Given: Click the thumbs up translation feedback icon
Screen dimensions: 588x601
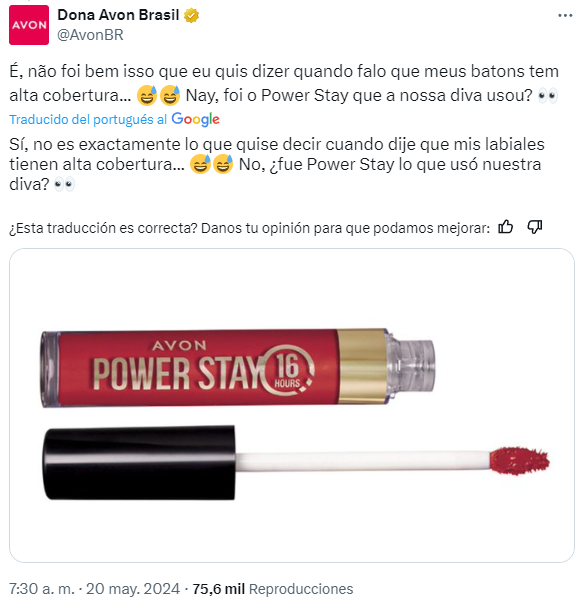Looking at the screenshot, I should (x=506, y=227).
